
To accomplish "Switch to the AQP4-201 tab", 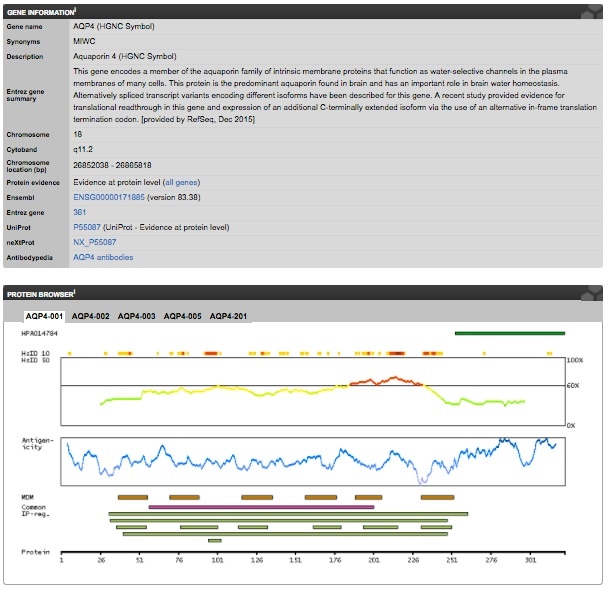I will click(x=228, y=316).
